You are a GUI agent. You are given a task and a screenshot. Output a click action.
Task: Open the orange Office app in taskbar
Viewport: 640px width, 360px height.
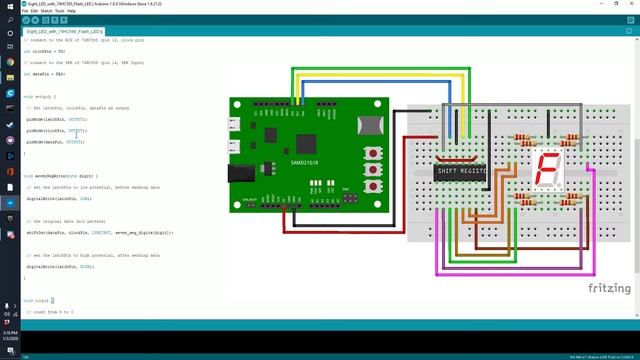pyautogui.click(x=10, y=171)
